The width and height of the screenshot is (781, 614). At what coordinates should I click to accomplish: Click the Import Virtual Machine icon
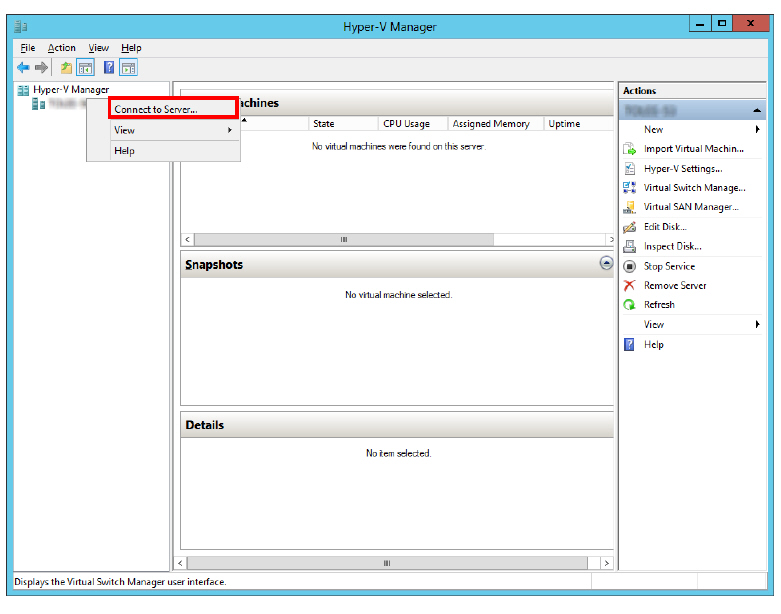pyautogui.click(x=630, y=149)
